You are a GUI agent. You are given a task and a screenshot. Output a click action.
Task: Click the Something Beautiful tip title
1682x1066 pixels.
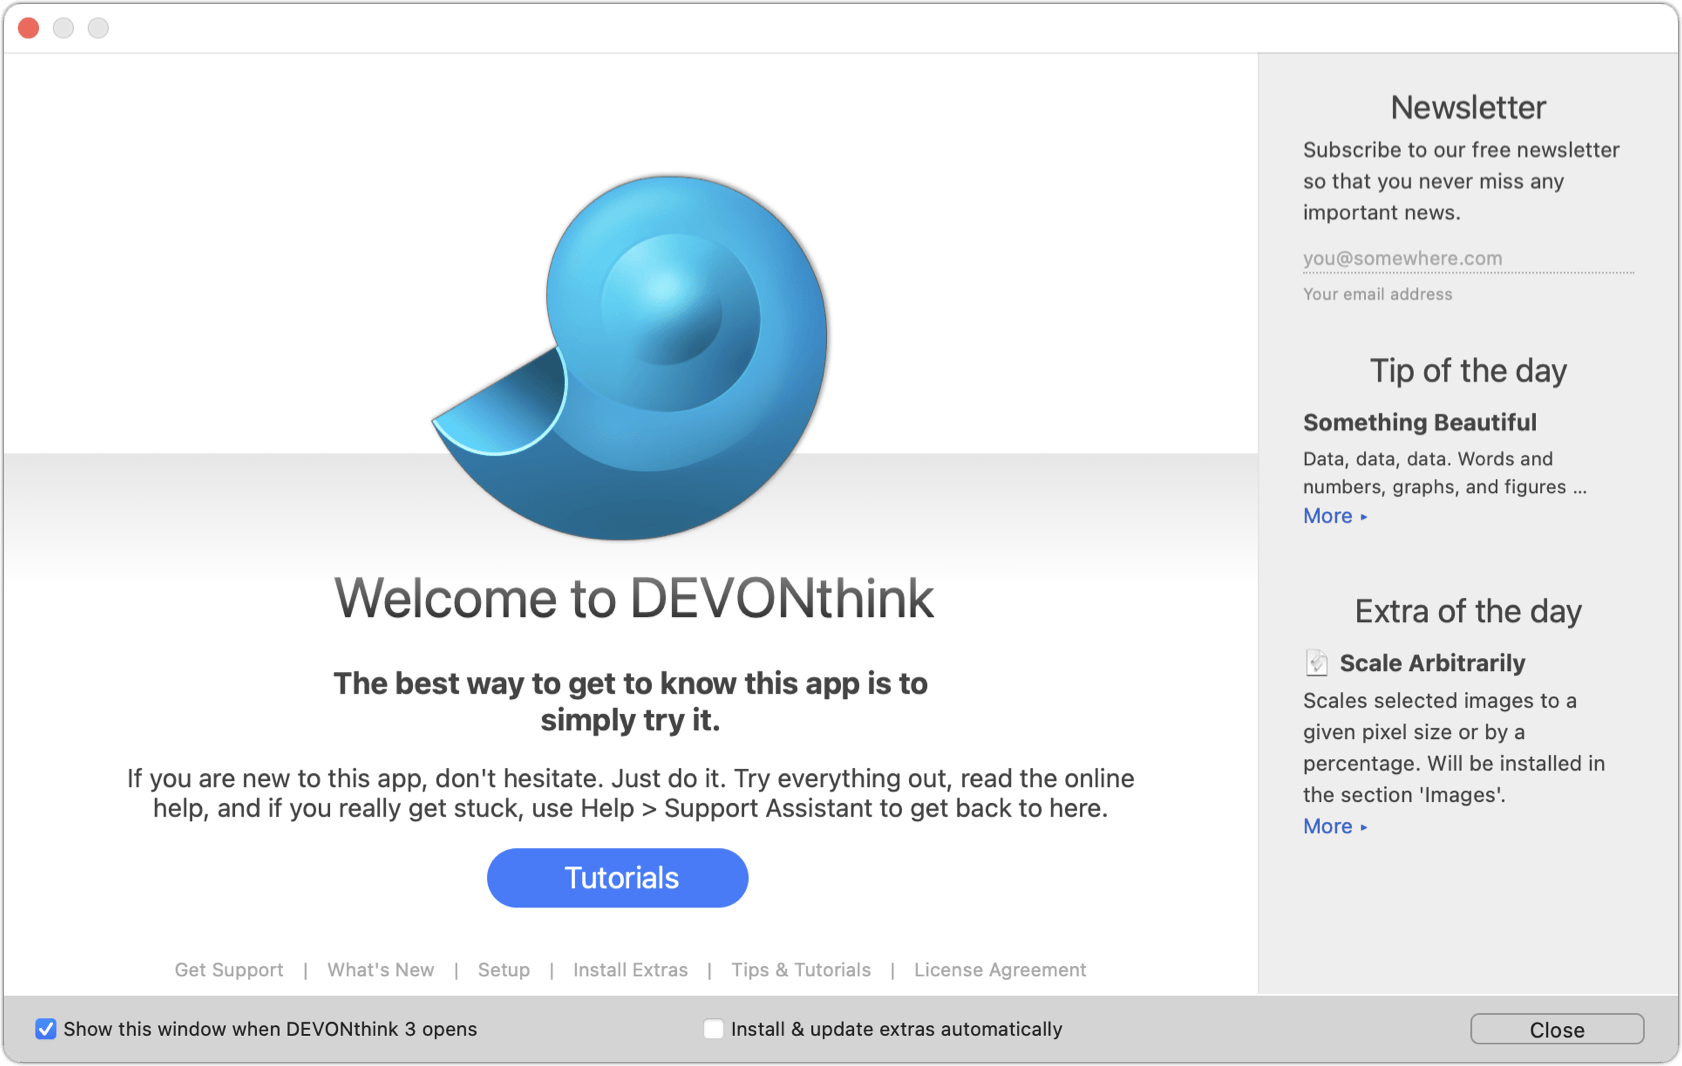click(x=1420, y=422)
